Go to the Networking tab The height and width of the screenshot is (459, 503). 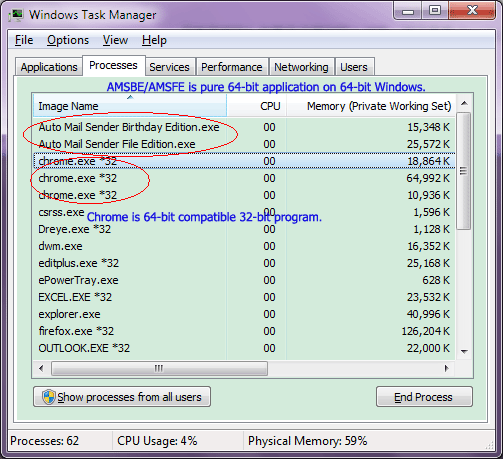pyautogui.click(x=301, y=67)
